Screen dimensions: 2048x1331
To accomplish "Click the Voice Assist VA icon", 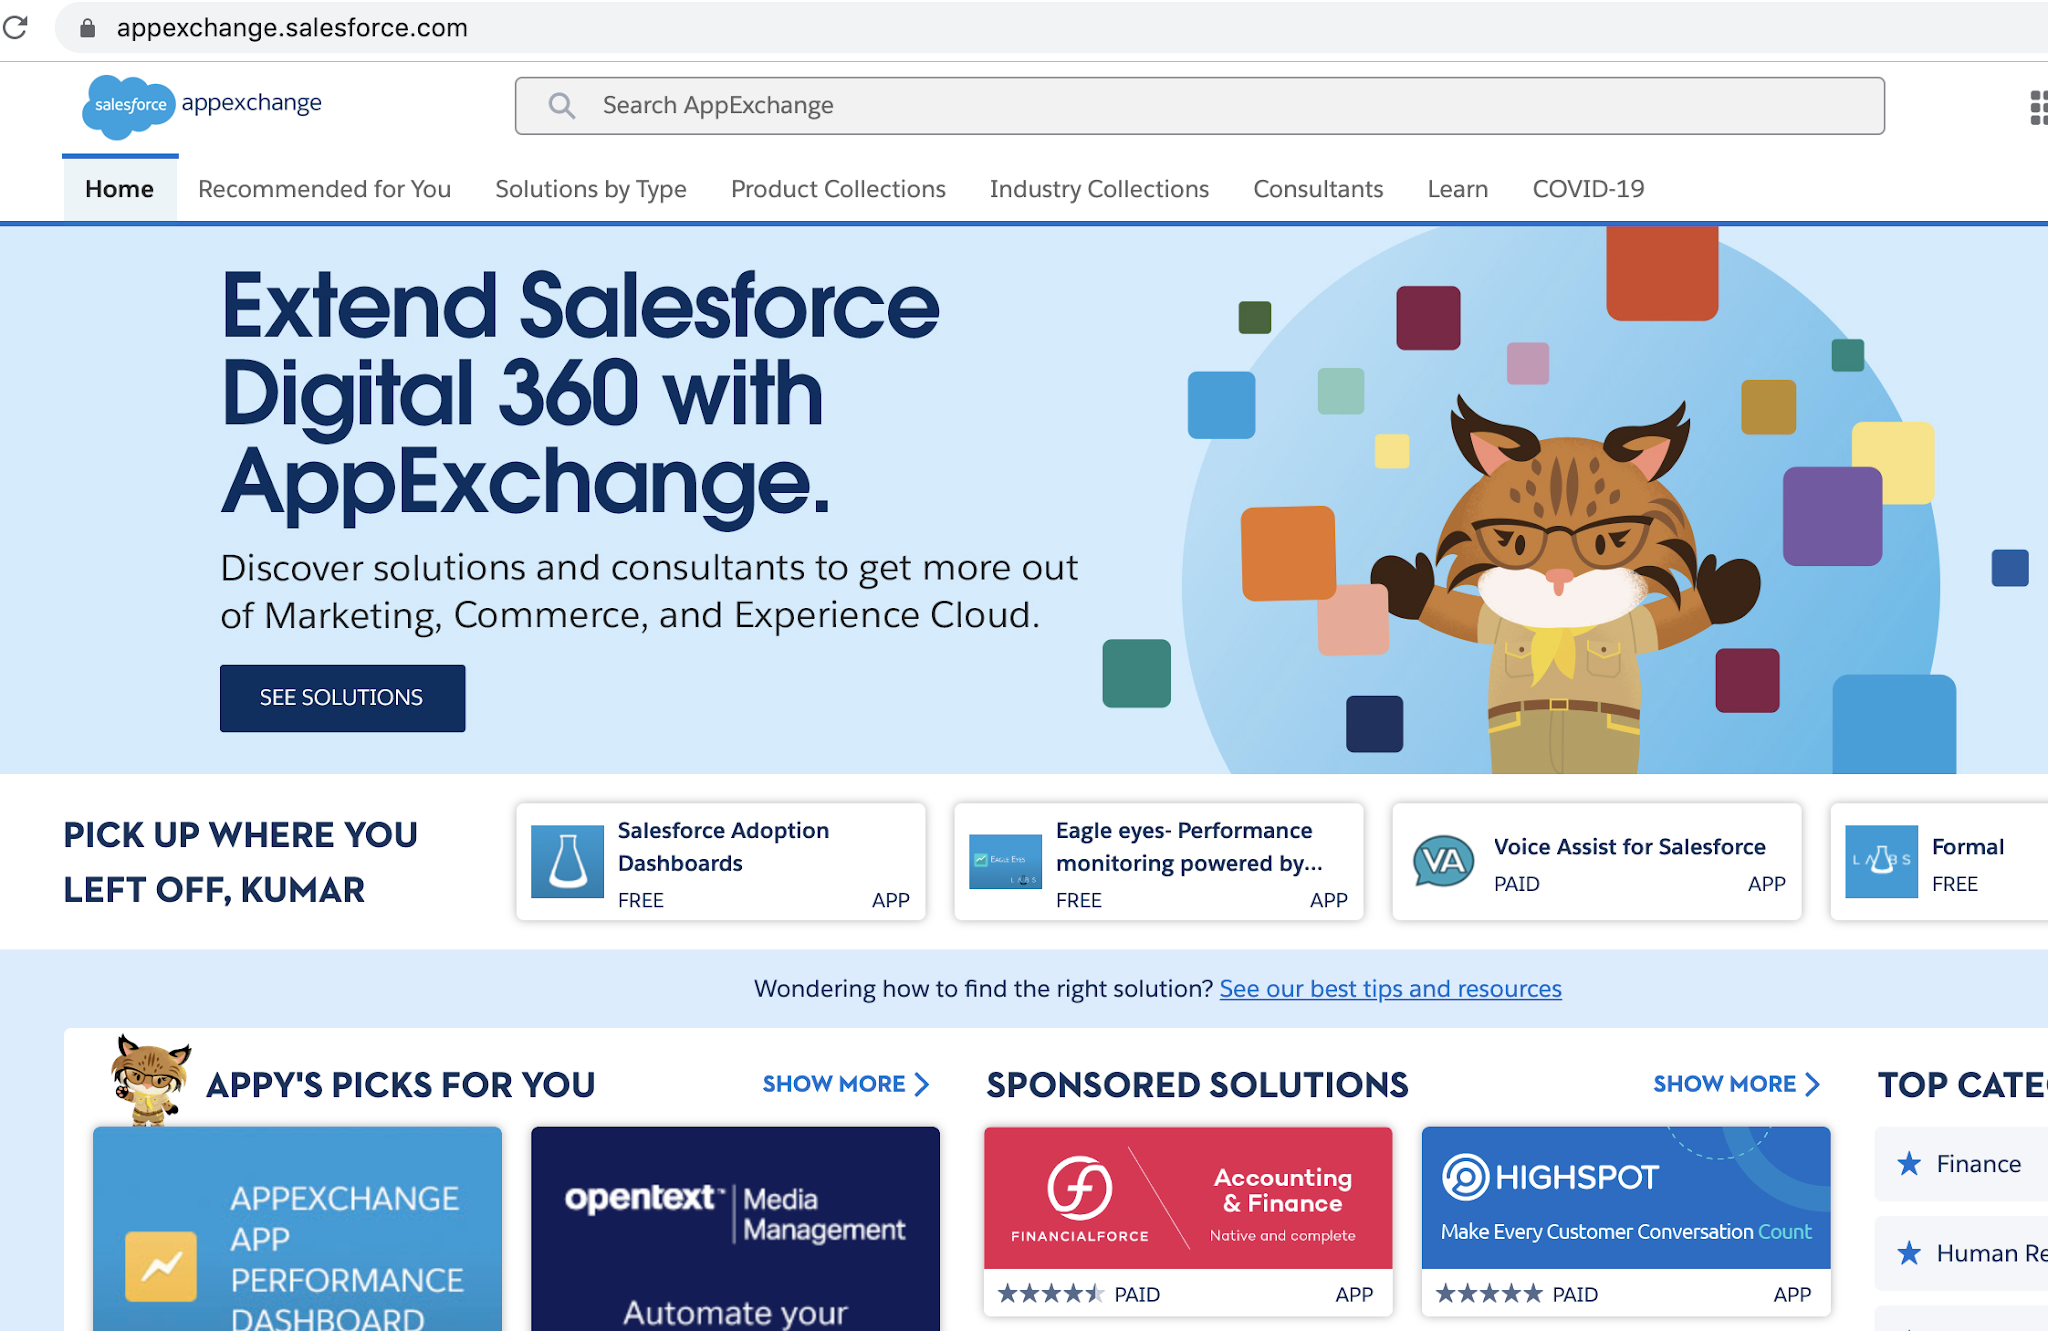I will point(1443,862).
